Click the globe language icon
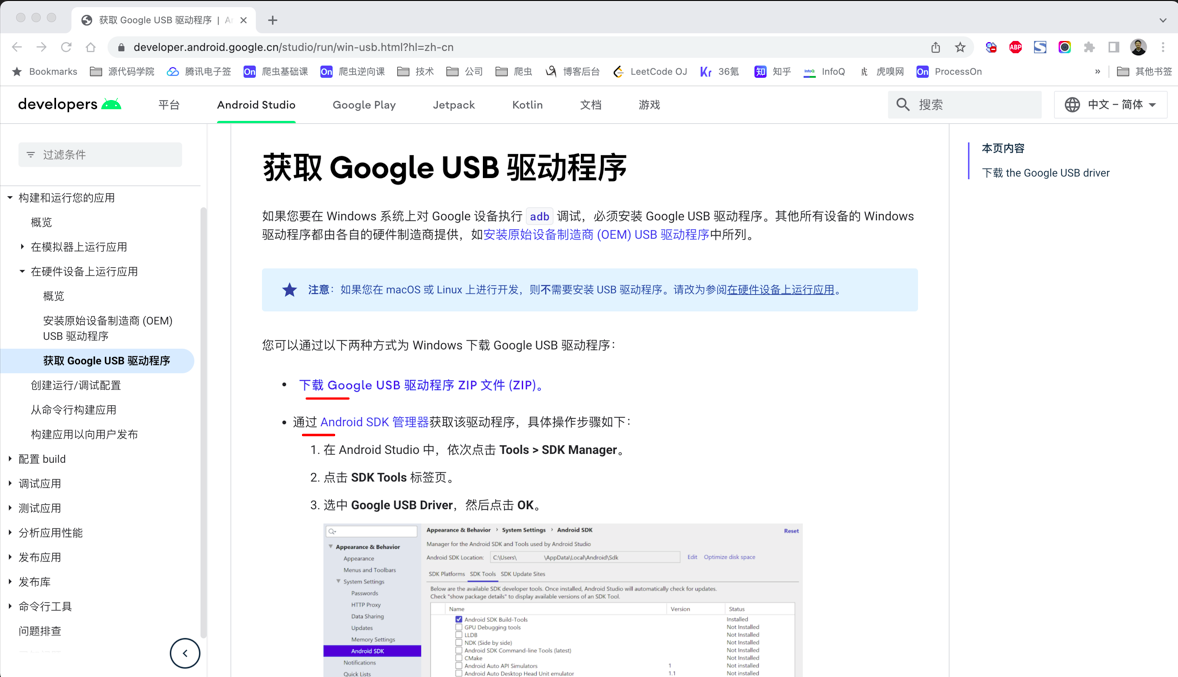The width and height of the screenshot is (1178, 677). [1072, 104]
